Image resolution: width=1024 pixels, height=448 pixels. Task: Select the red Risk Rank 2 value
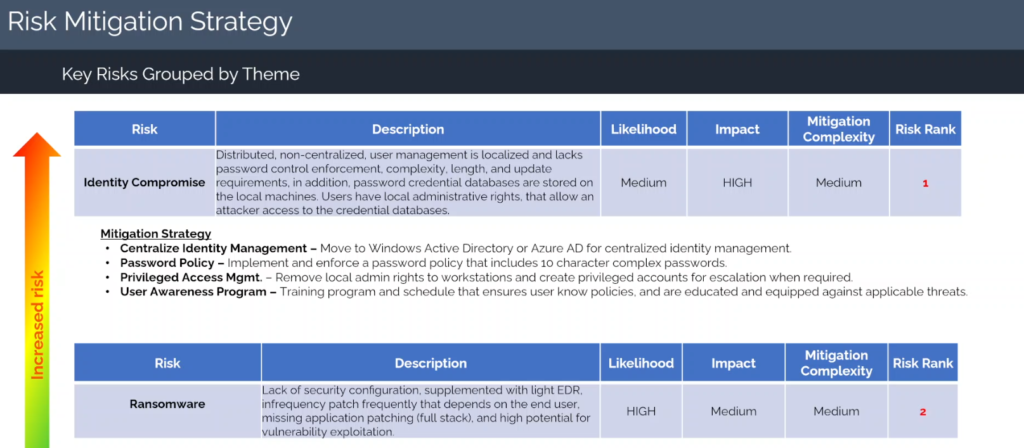click(x=923, y=410)
